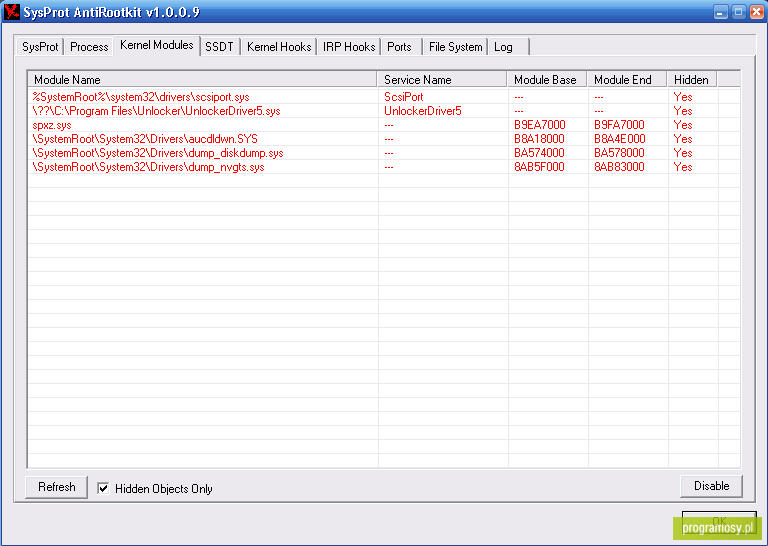This screenshot has width=768, height=546.
Task: Open the File System tab
Action: coord(456,47)
